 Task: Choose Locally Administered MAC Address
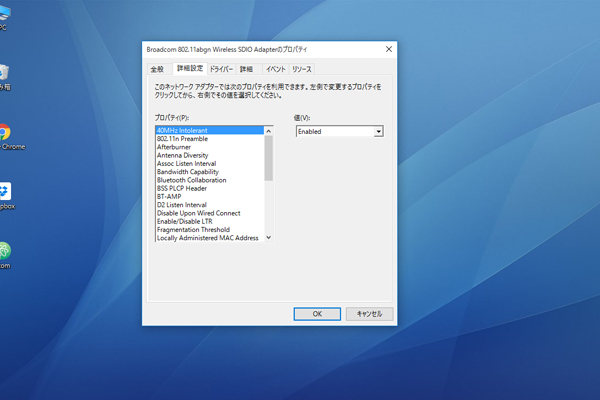(x=207, y=238)
